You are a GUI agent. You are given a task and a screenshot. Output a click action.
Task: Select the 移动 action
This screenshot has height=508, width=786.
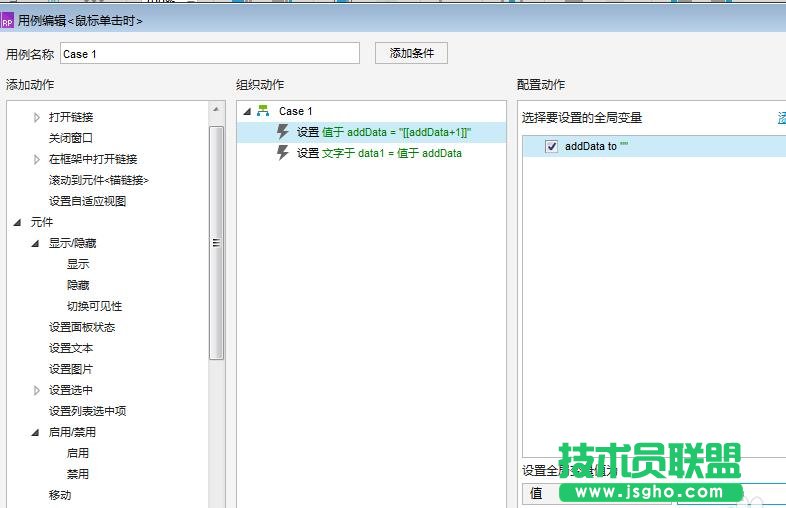click(60, 495)
